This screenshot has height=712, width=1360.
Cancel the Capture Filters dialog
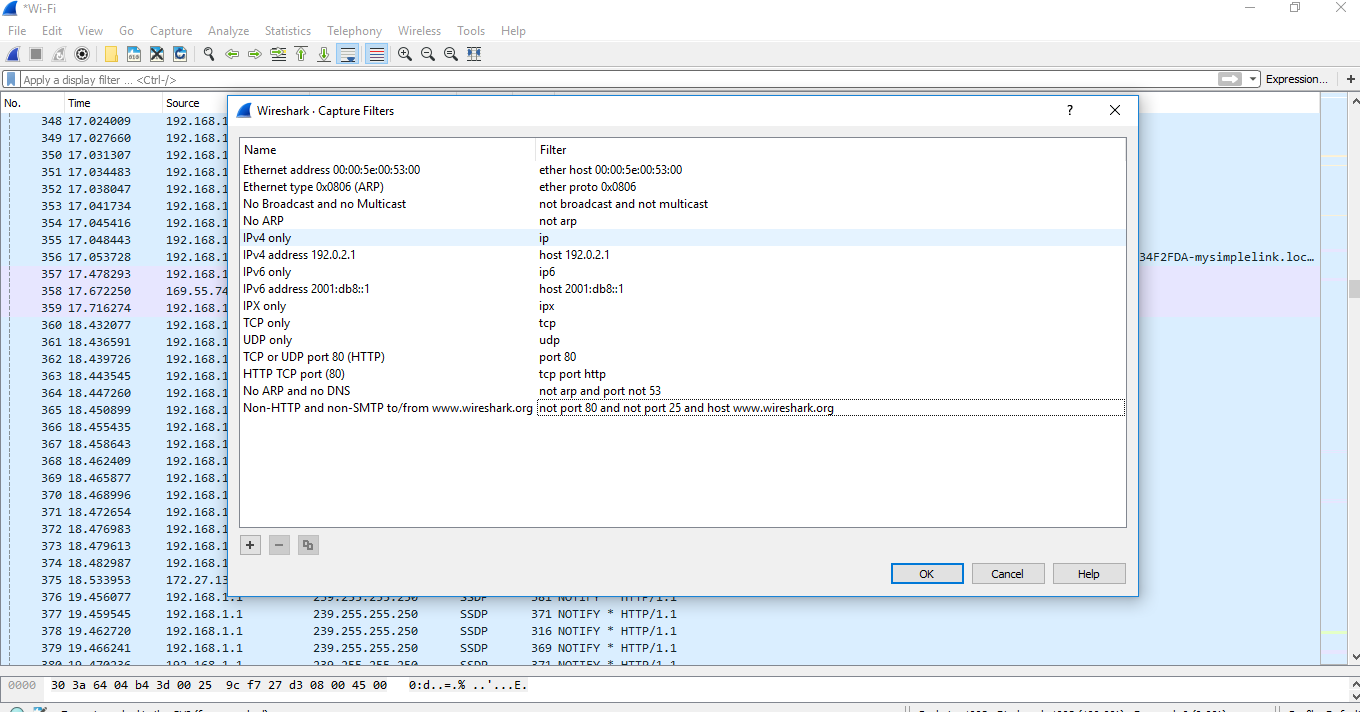coord(1008,574)
